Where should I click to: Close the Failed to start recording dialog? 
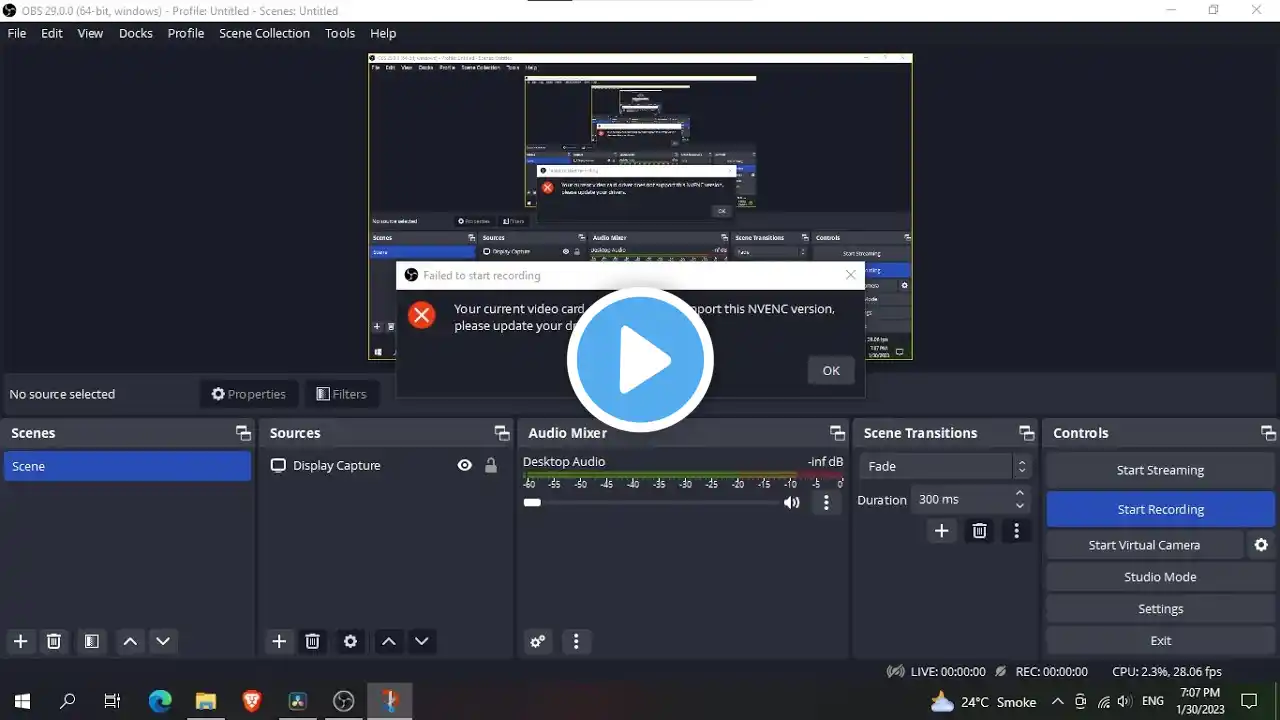pyautogui.click(x=851, y=275)
